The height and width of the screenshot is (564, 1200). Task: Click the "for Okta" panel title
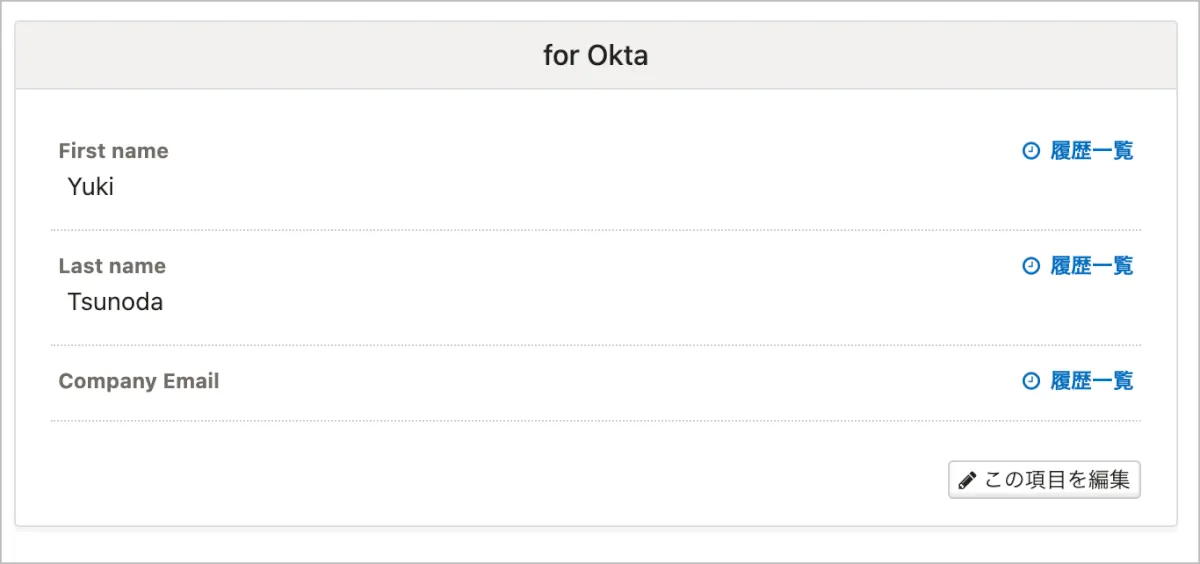[x=595, y=55]
